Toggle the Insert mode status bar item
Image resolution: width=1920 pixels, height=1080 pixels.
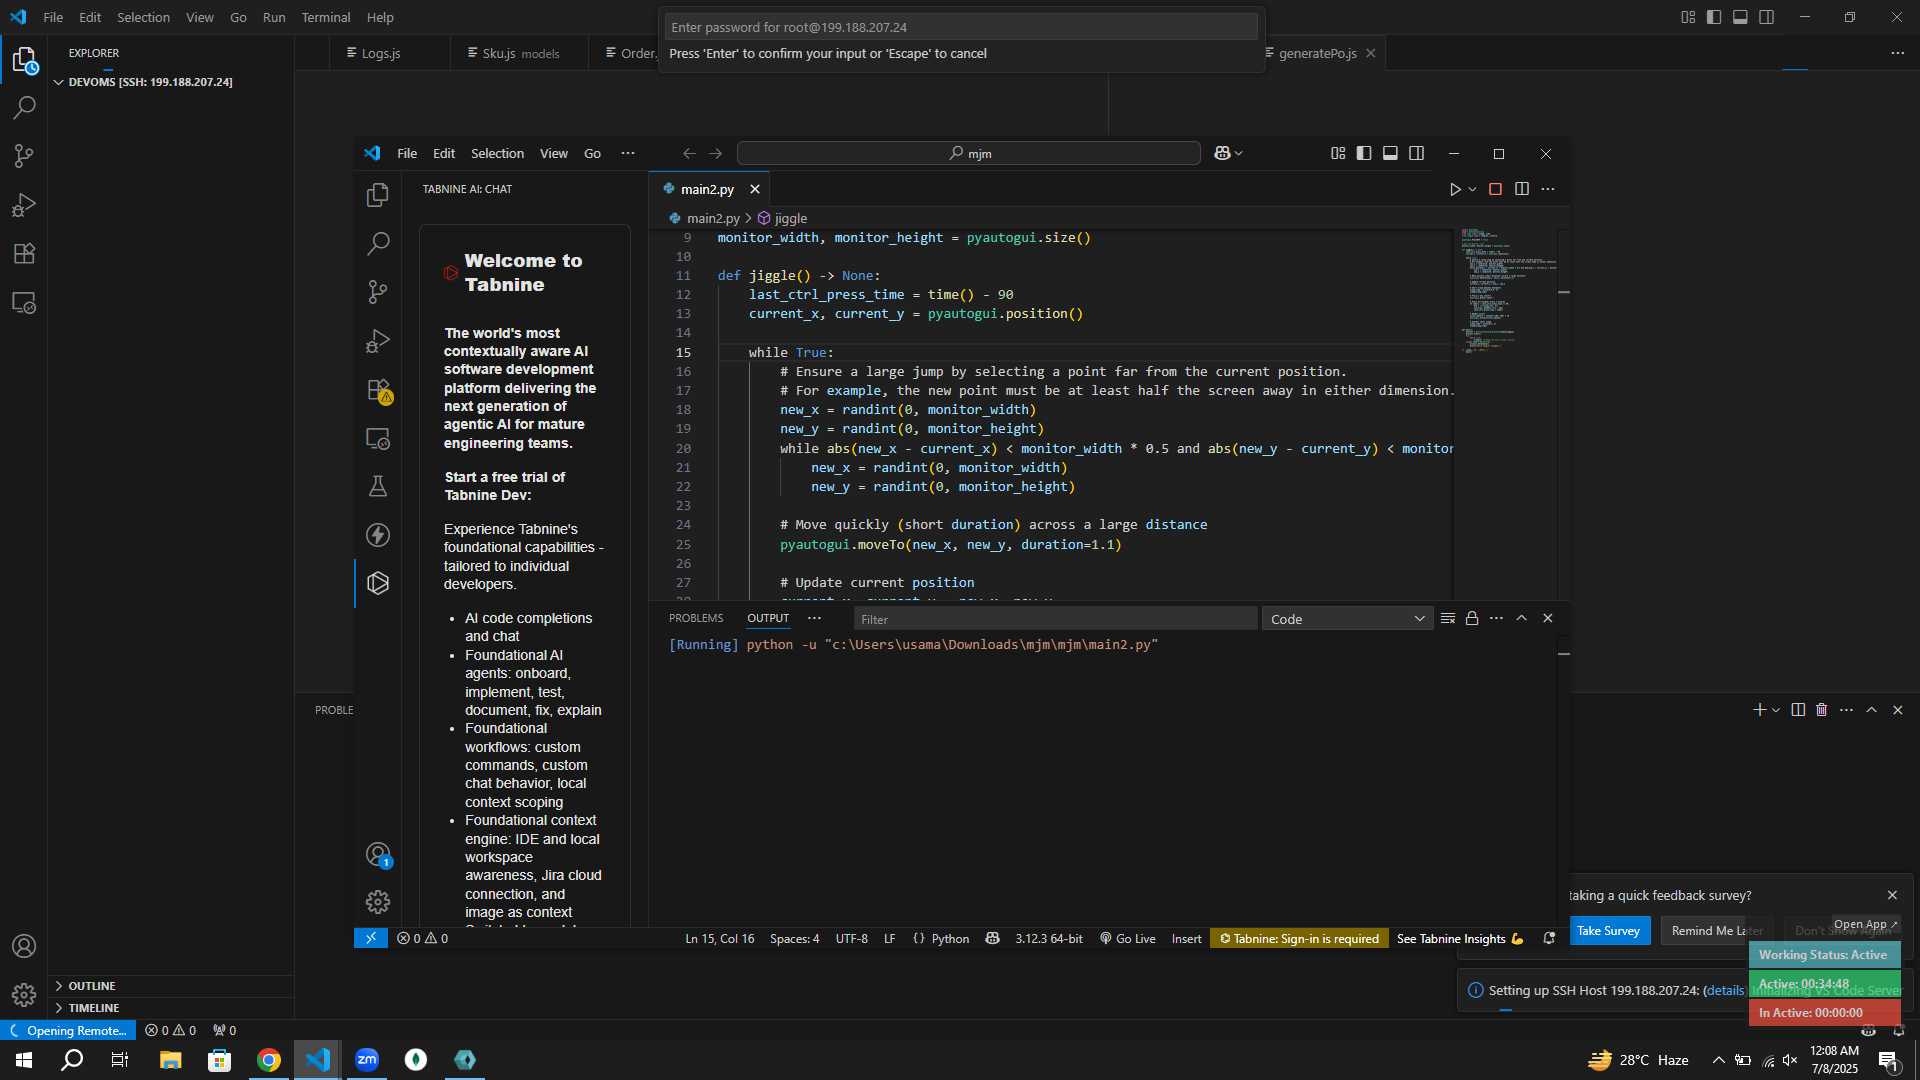click(1186, 938)
